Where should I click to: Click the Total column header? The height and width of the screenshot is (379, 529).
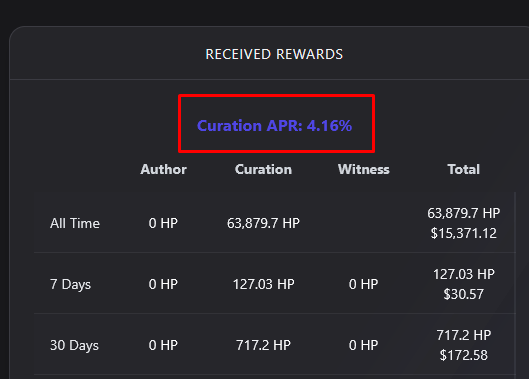tap(464, 169)
